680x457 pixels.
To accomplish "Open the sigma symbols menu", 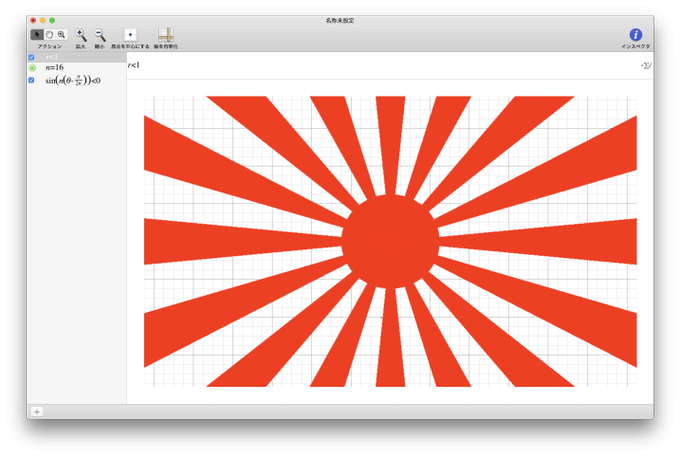I will pyautogui.click(x=646, y=65).
